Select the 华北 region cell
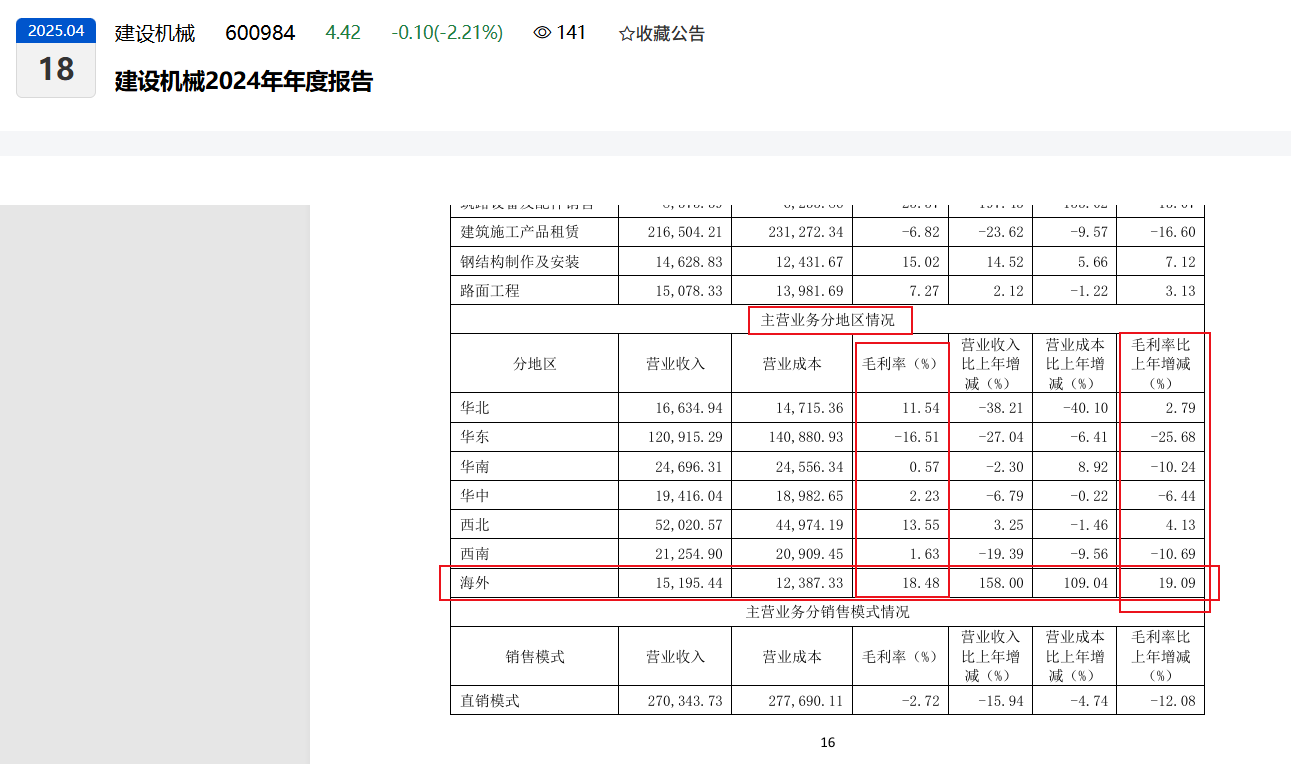The width and height of the screenshot is (1291, 764). pos(475,408)
